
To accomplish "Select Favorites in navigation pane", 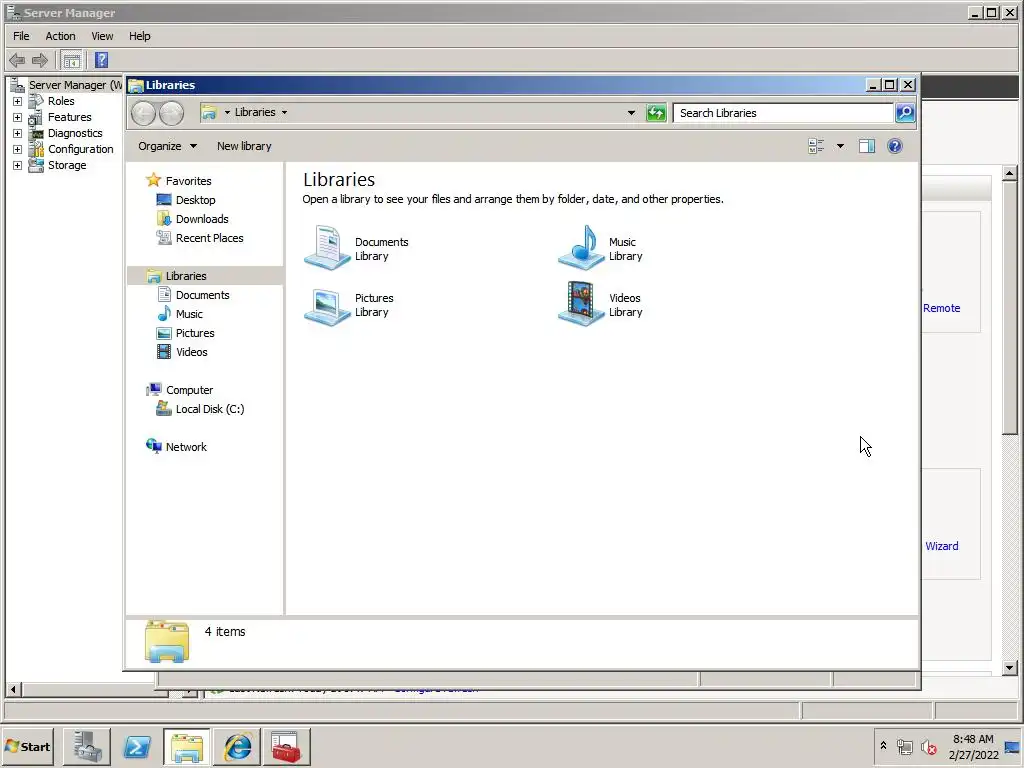I will coord(188,181).
